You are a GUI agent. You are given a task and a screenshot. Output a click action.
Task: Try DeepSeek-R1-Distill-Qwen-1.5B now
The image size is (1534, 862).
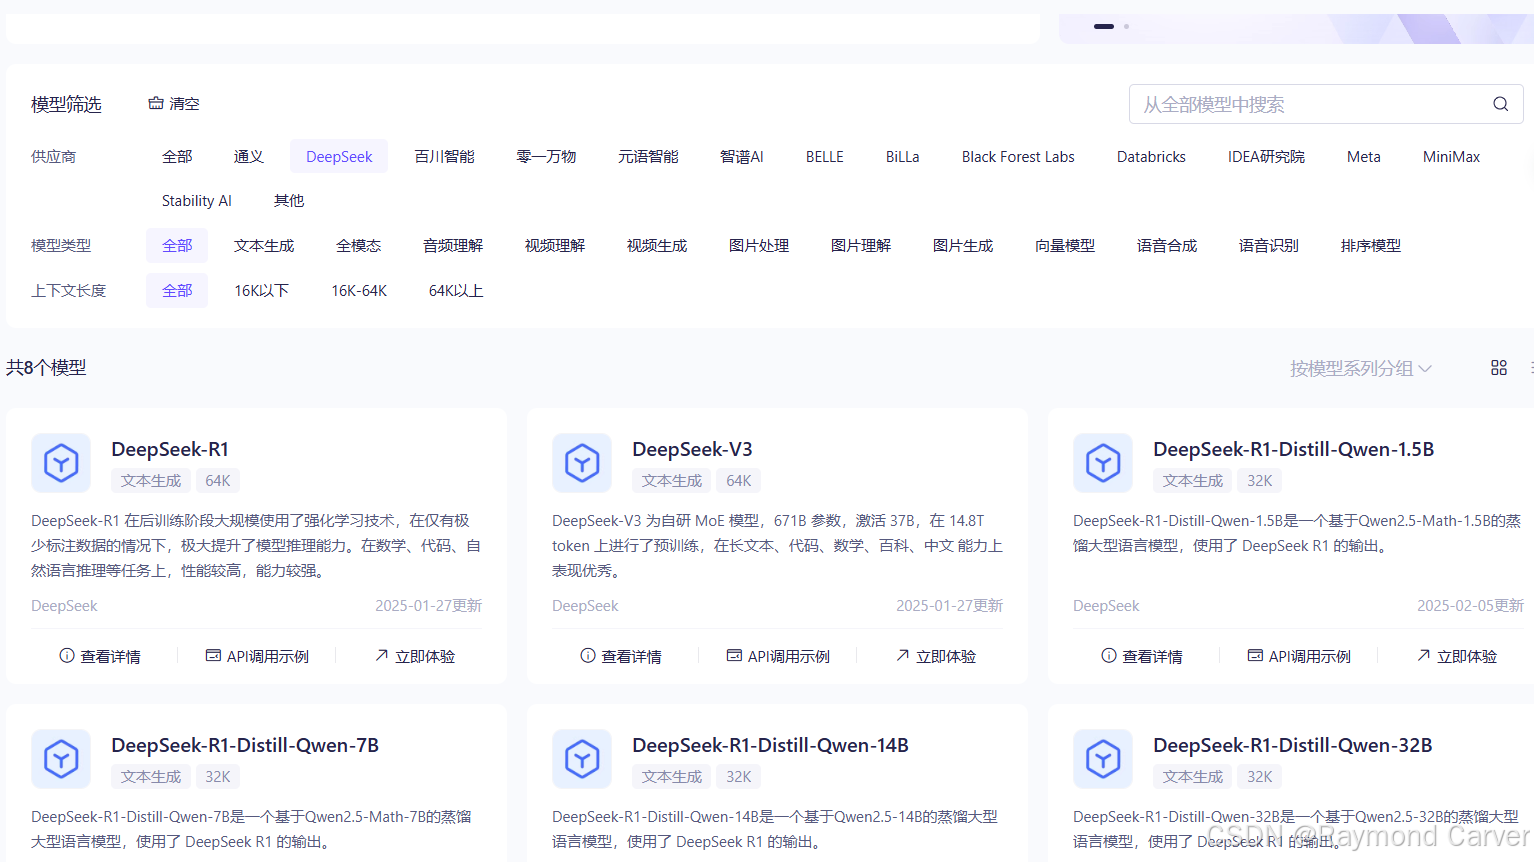(1457, 656)
